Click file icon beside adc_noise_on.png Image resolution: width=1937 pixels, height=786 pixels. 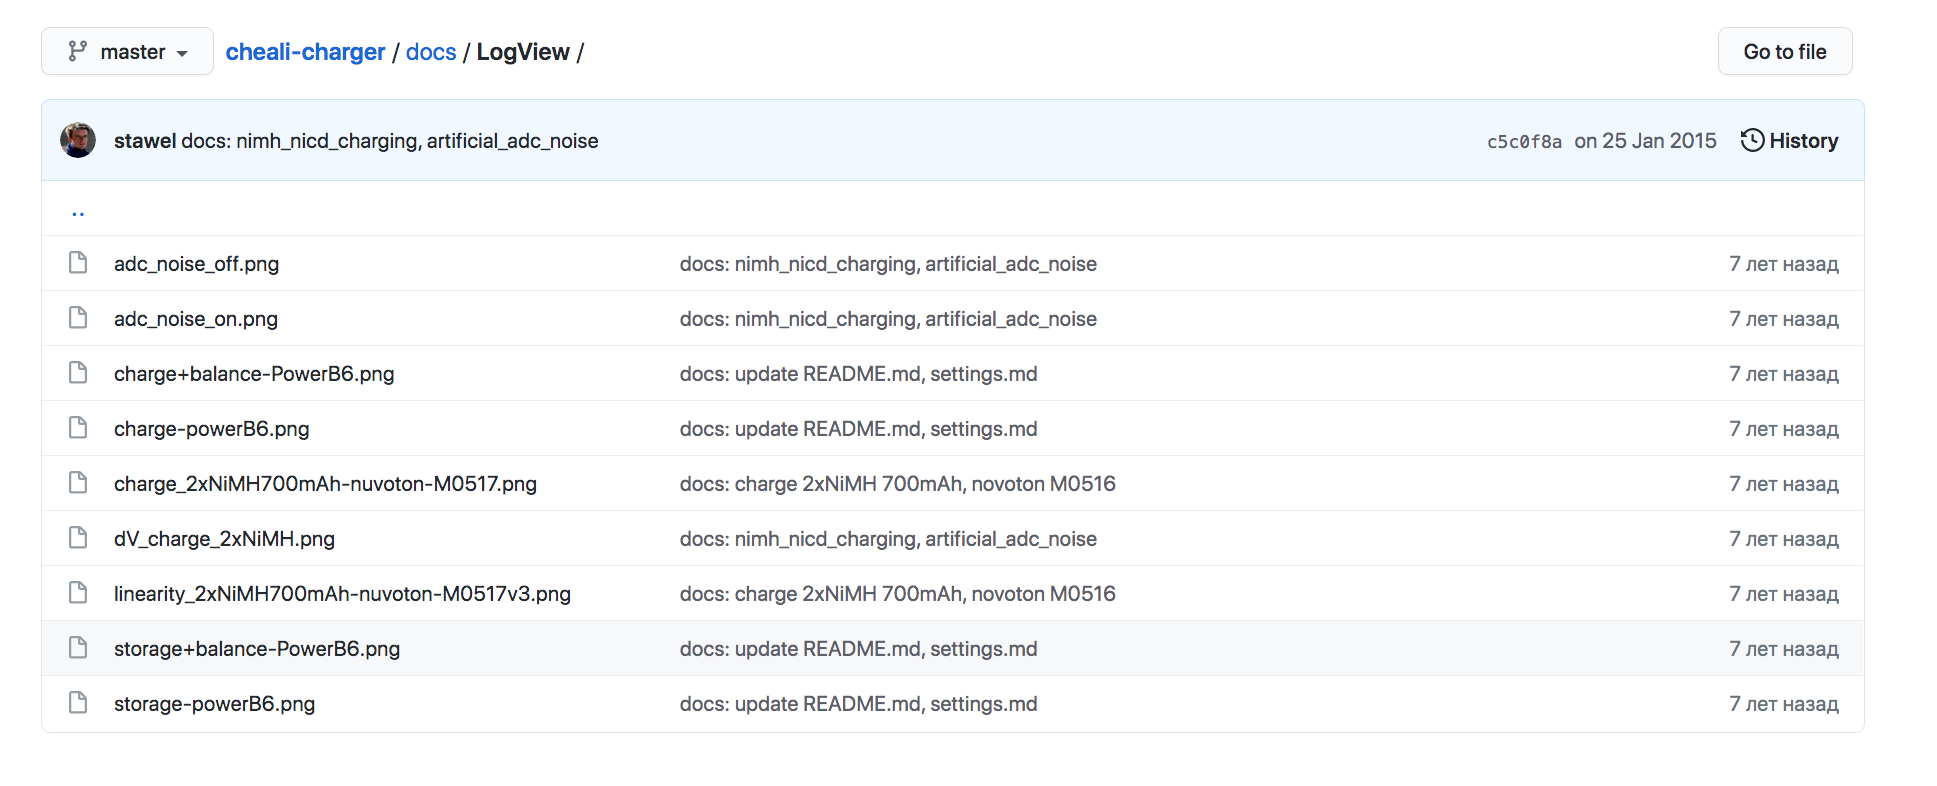pos(78,318)
